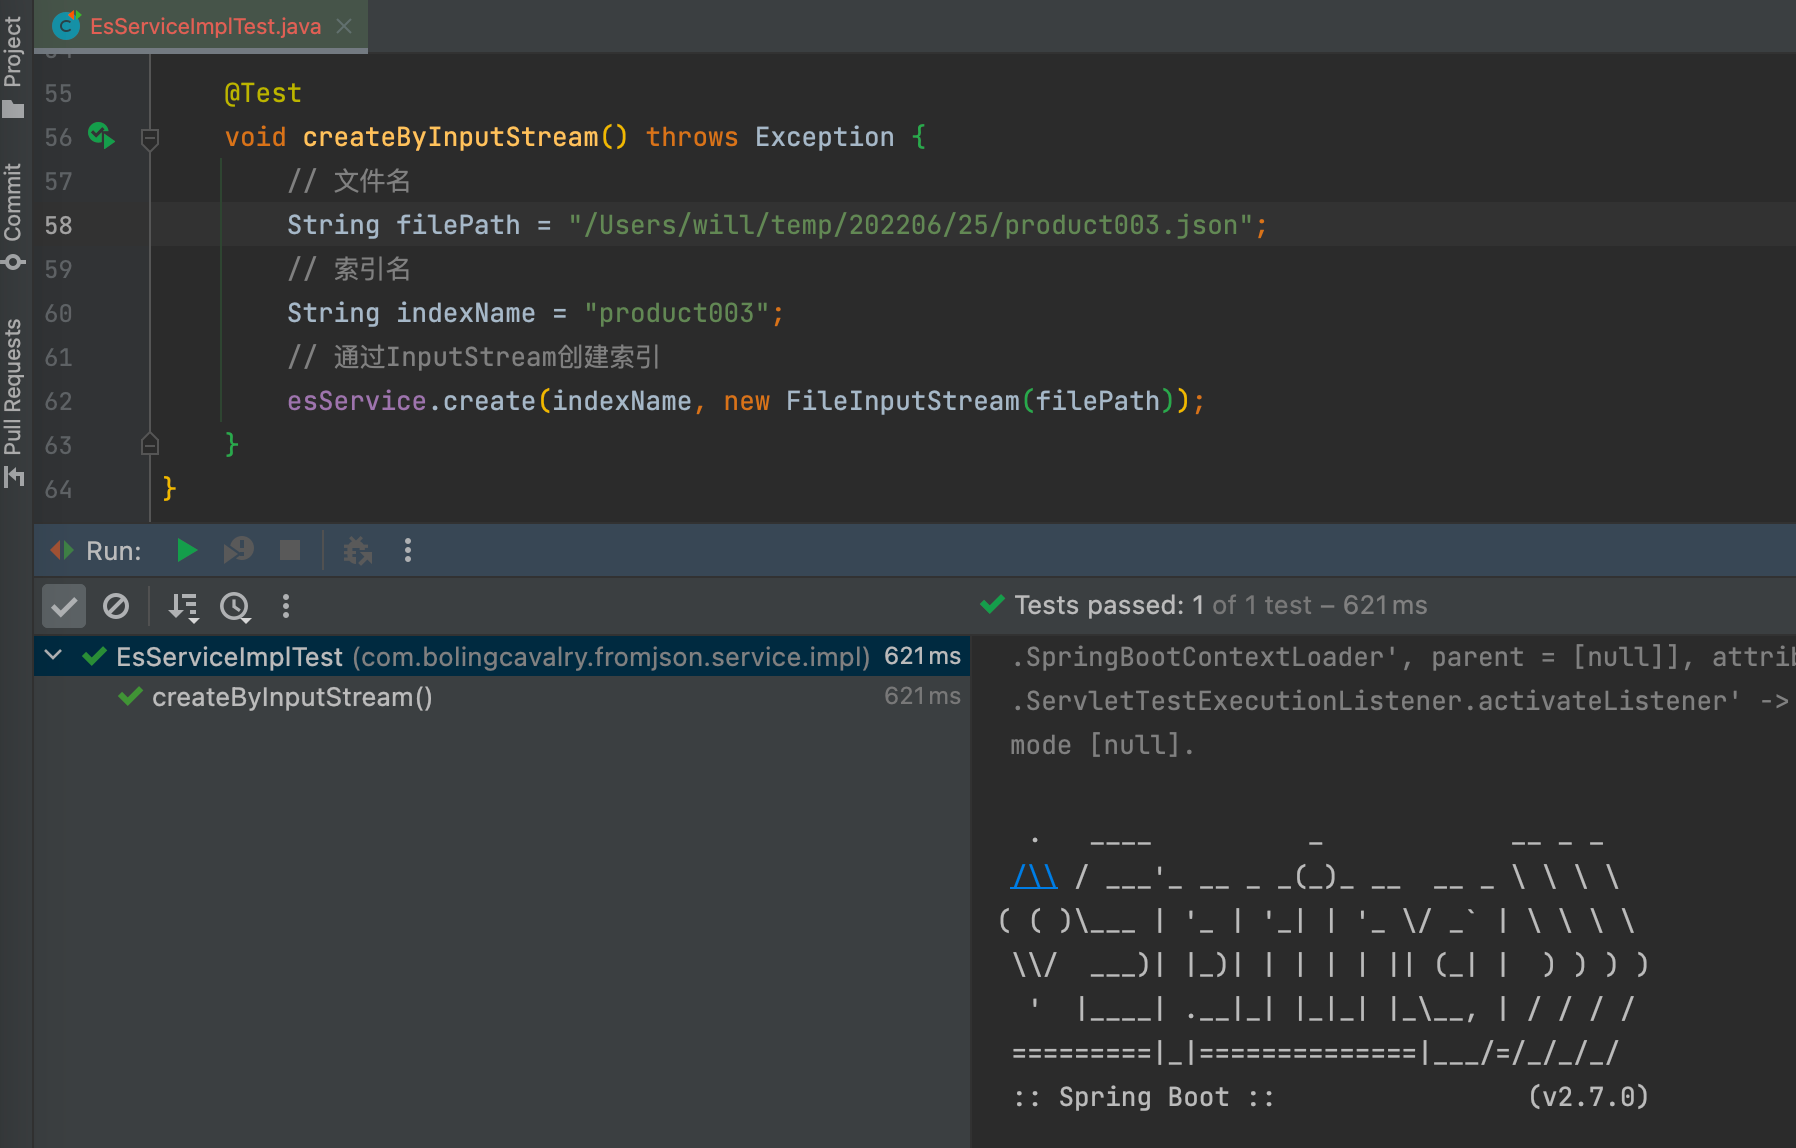The height and width of the screenshot is (1148, 1796).
Task: Open the Commit tool window
Action: 13,216
